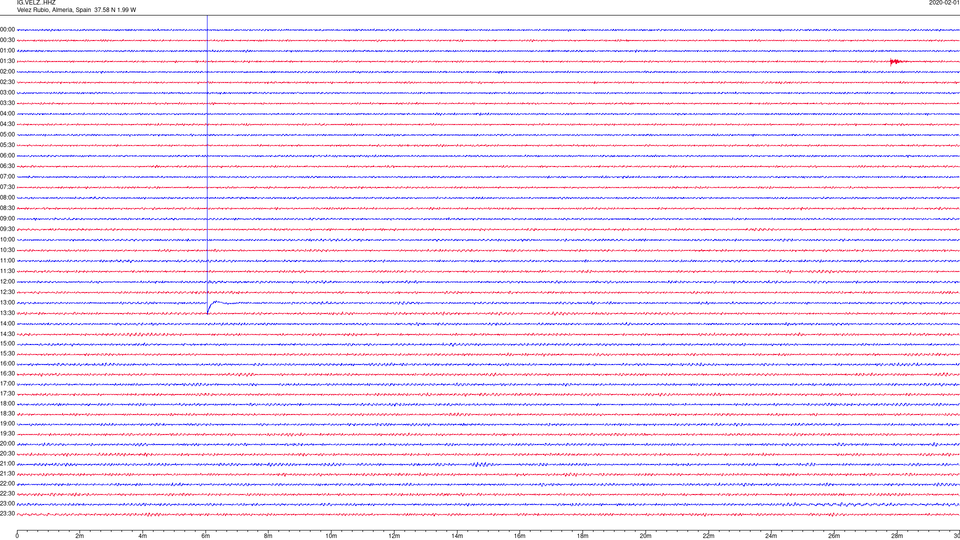Select the 19:00 trace time label
Viewport: 960px width, 540px height.
point(7,424)
